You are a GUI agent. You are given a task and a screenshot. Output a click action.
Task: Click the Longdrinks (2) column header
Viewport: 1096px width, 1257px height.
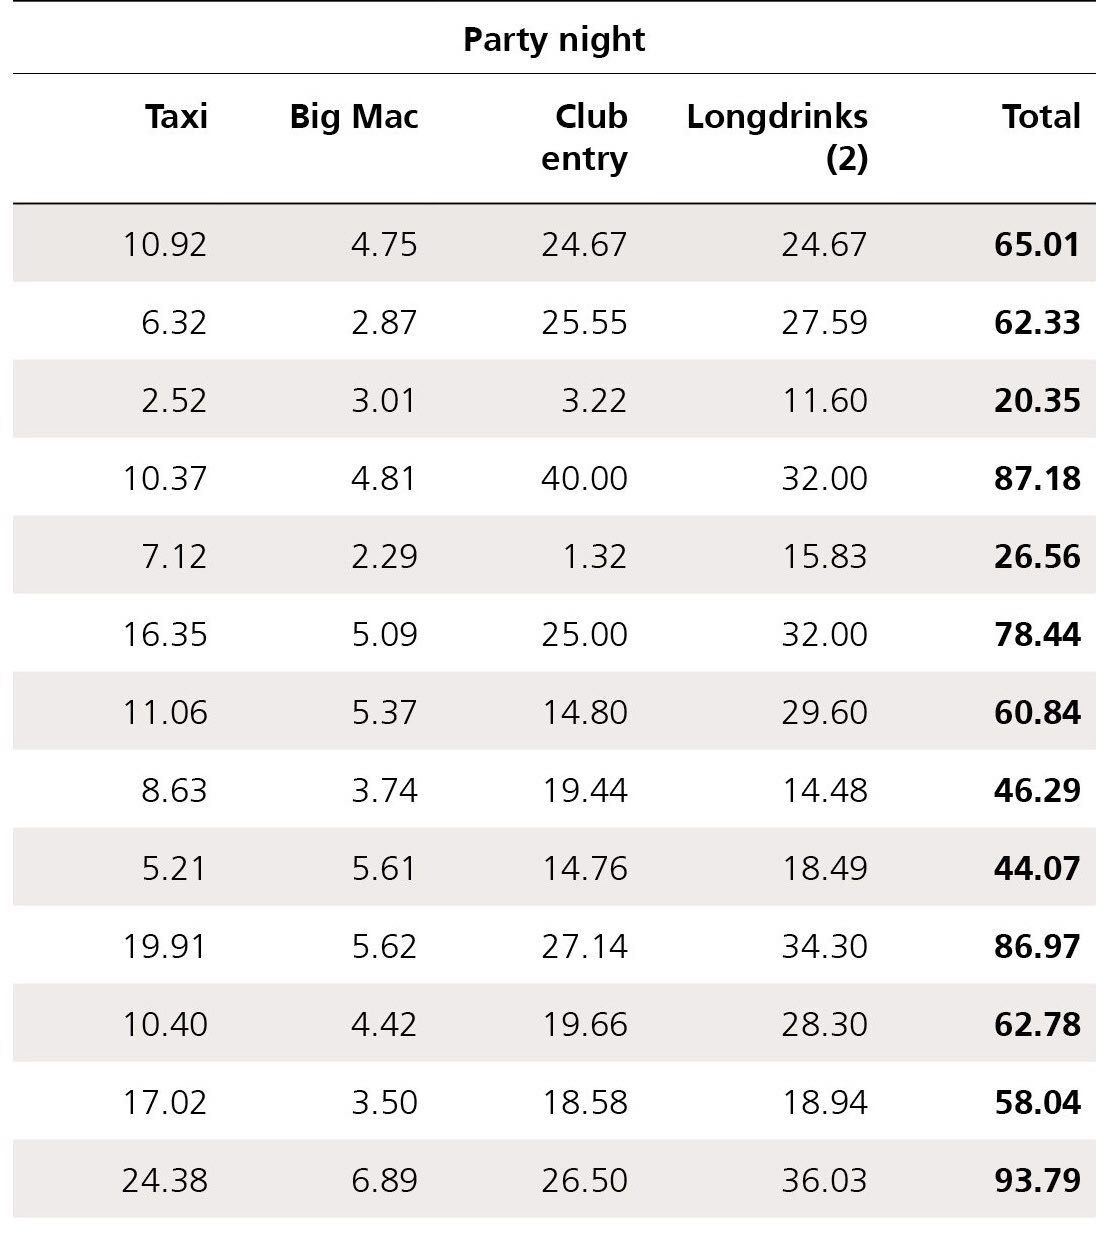point(777,137)
